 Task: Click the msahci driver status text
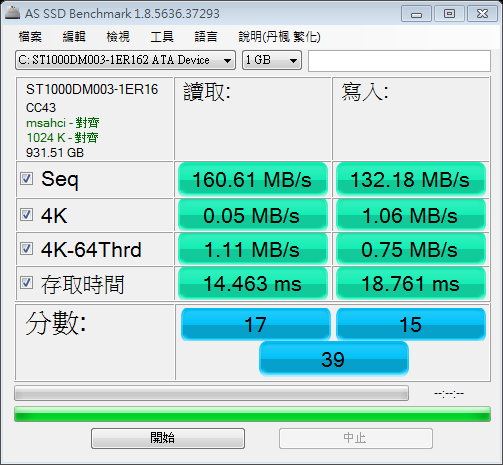[63, 123]
